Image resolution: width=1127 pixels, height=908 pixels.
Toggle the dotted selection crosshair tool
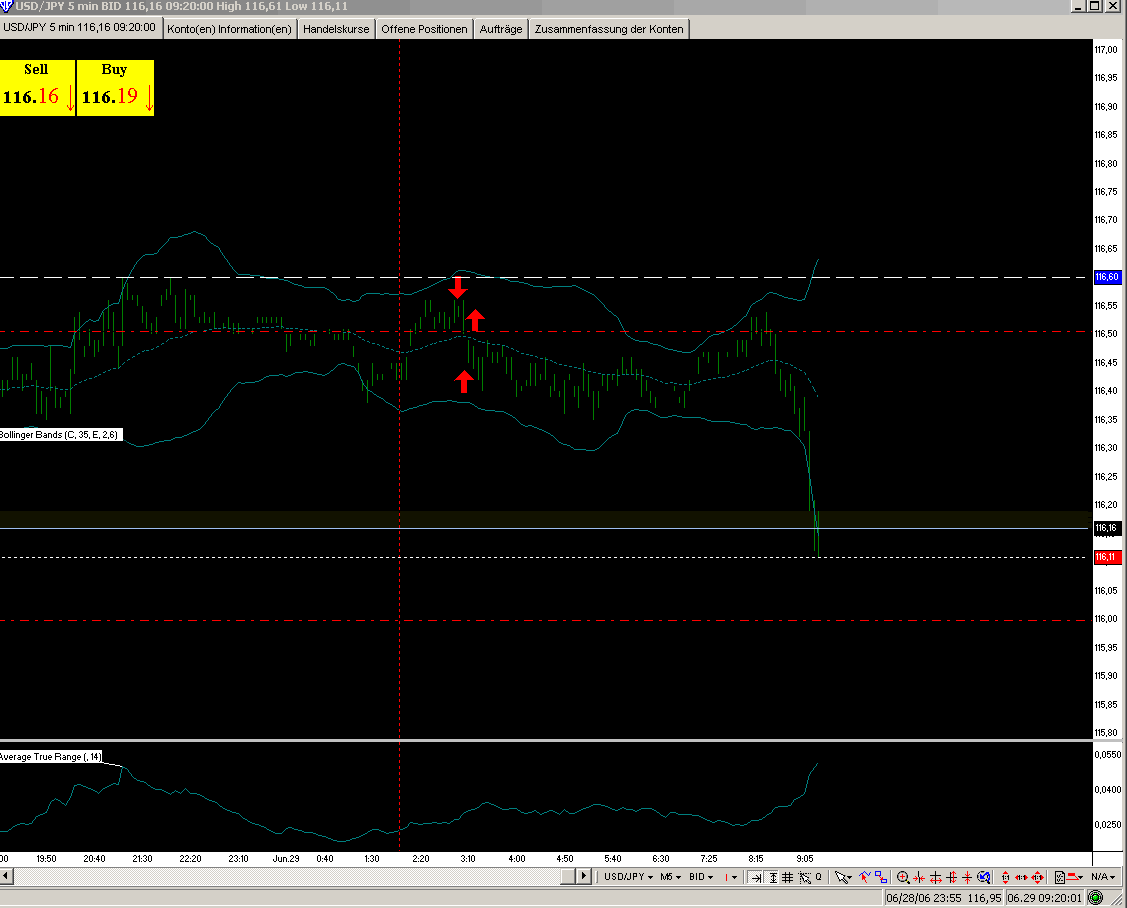pos(802,877)
